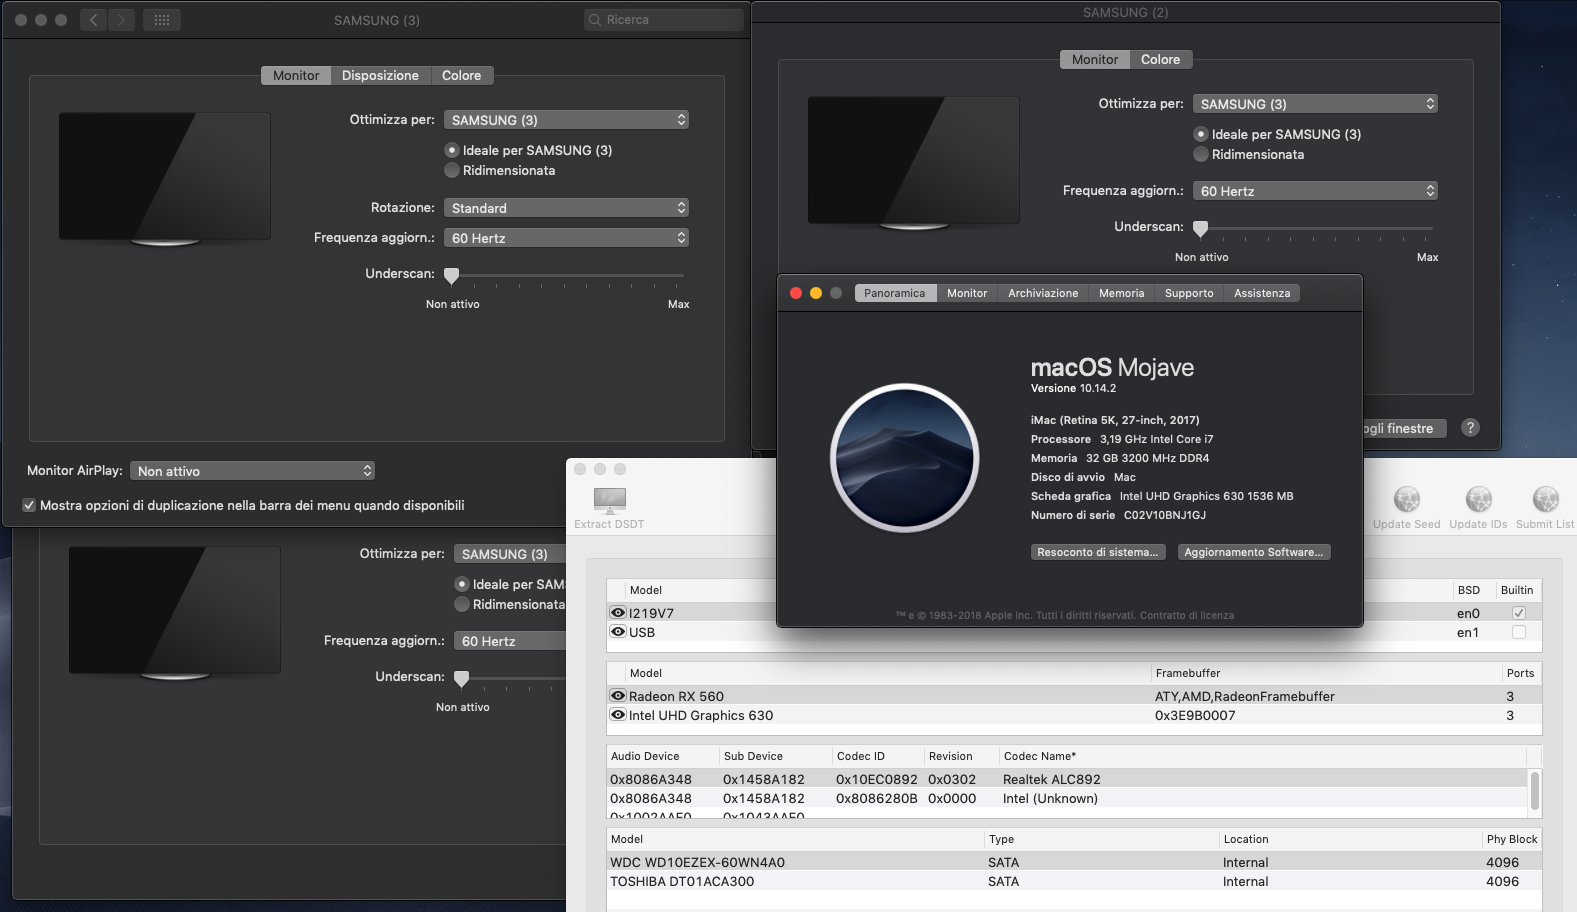1577x912 pixels.
Task: Click 'Resoconto di sistema...' button
Action: 1098,552
